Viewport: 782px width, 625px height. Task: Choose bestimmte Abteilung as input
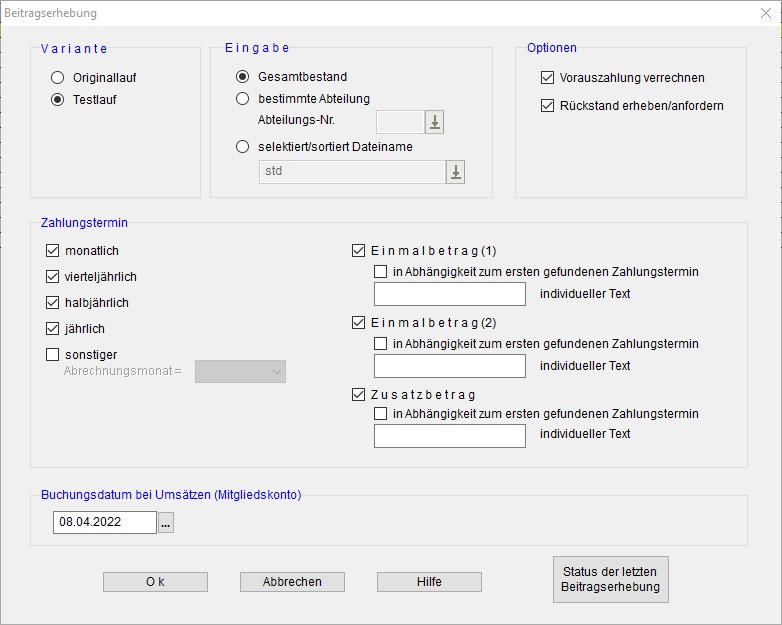click(242, 99)
